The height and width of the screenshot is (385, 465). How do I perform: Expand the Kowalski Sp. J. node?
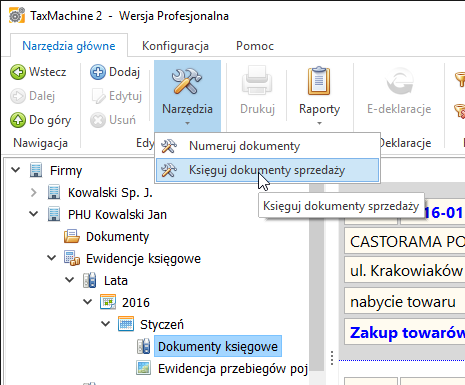[x=33, y=192]
